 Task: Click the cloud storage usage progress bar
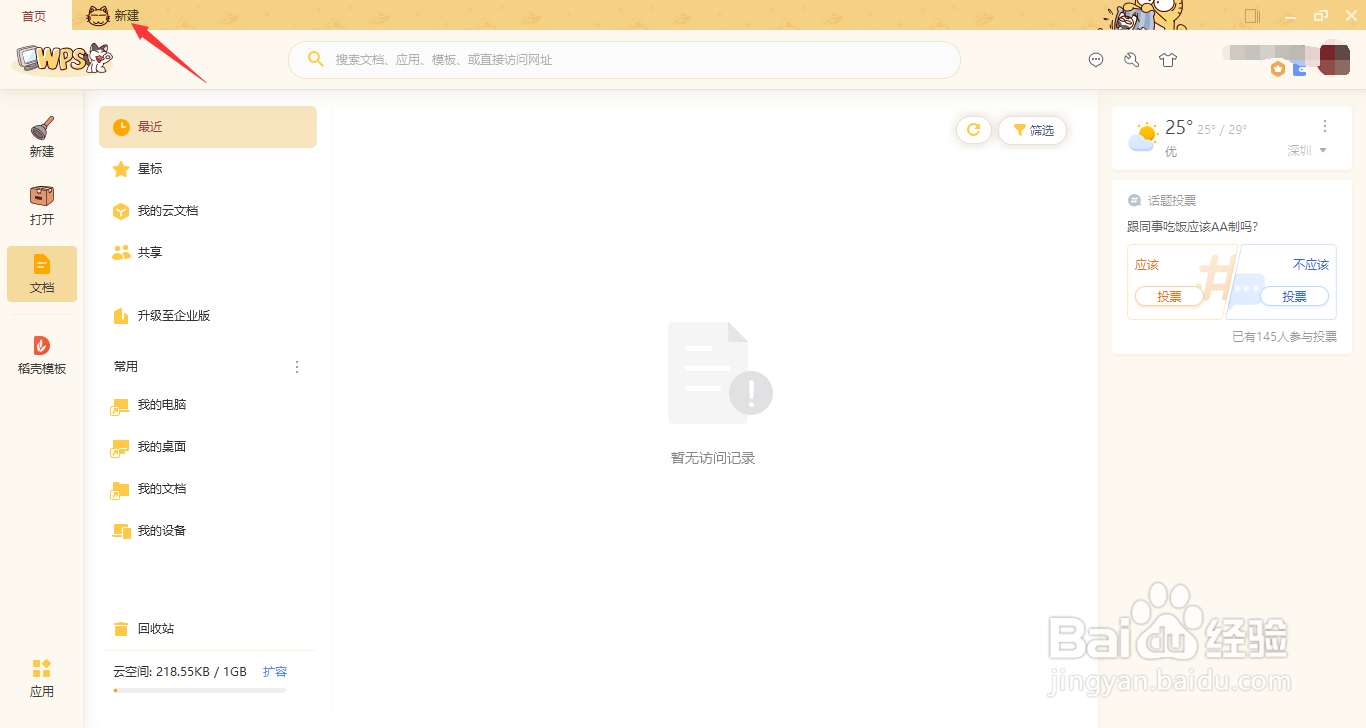click(x=199, y=691)
